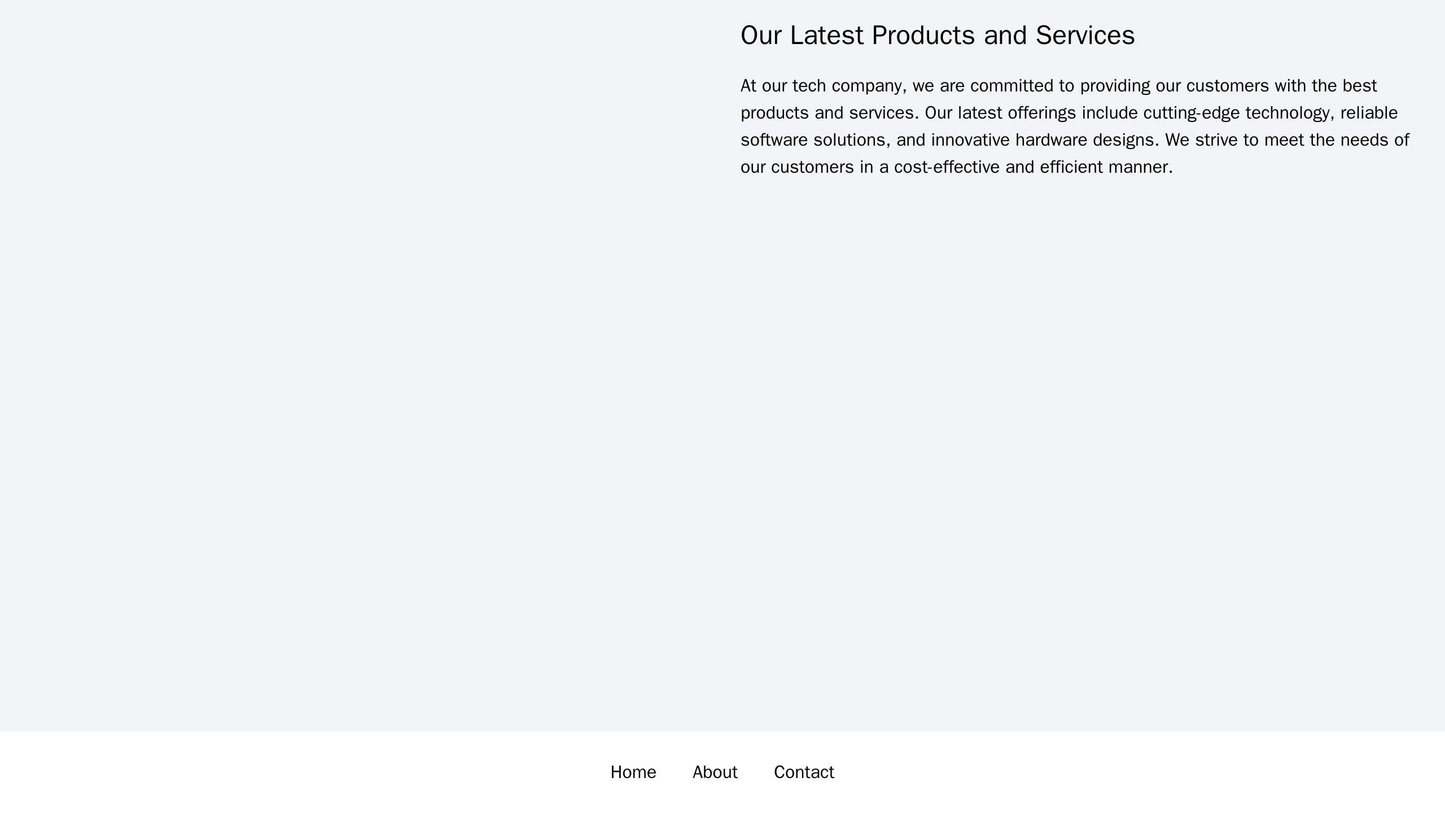Viewport: 1445px width, 813px height.
Task: Click the 'Our Latest Products and Services' heading
Action: pos(936,35)
